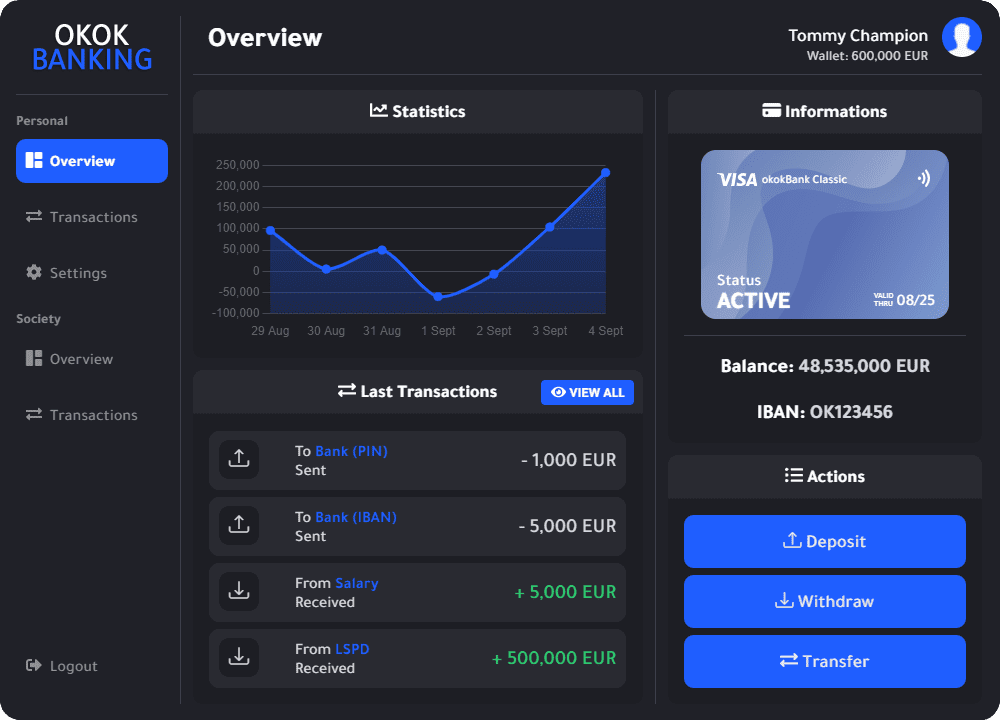The width and height of the screenshot is (1000, 720).
Task: Click upload icon on Bank (PIN) transaction
Action: [239, 460]
